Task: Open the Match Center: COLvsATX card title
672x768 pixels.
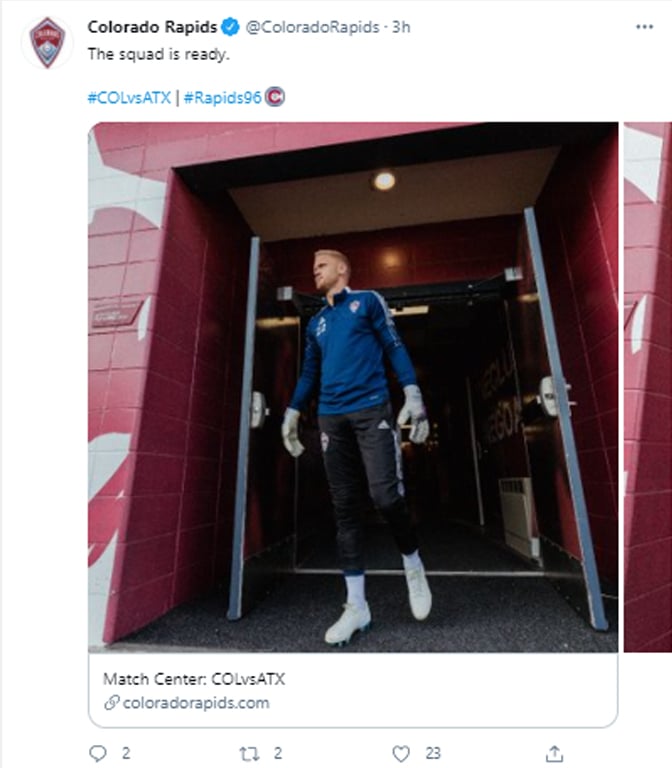Action: pyautogui.click(x=194, y=678)
